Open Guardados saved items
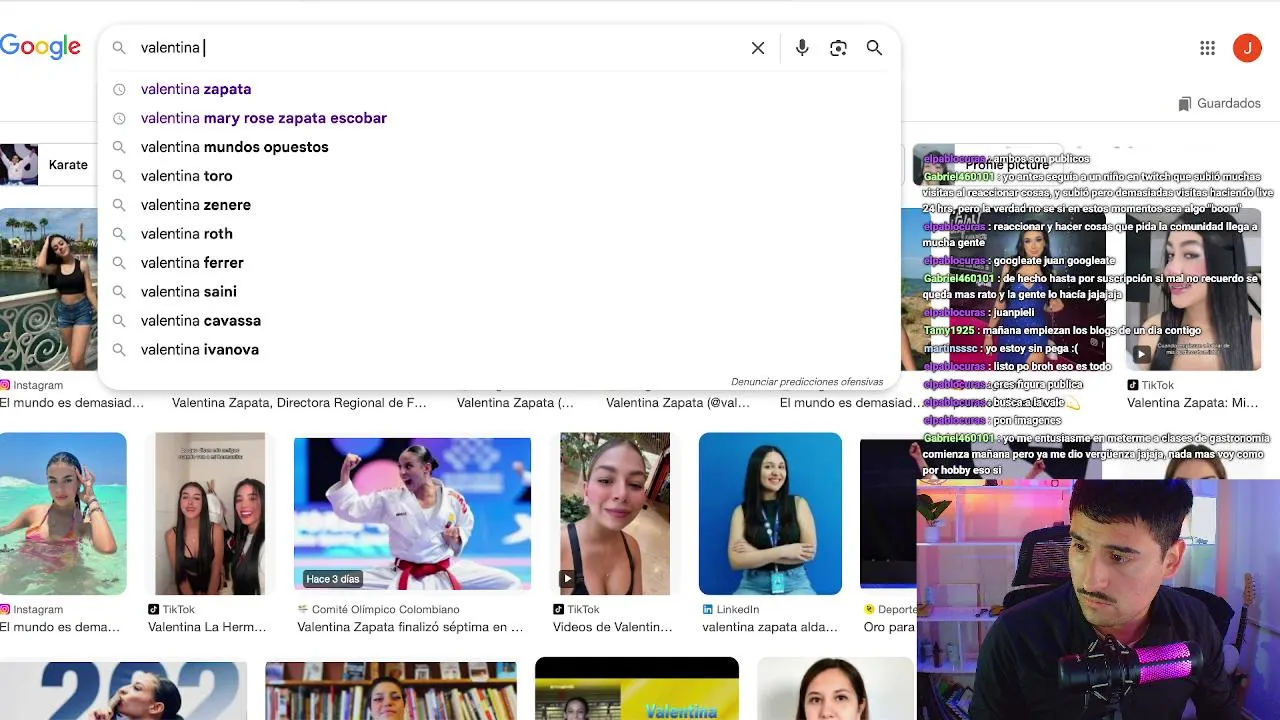The image size is (1280, 720). [1219, 103]
